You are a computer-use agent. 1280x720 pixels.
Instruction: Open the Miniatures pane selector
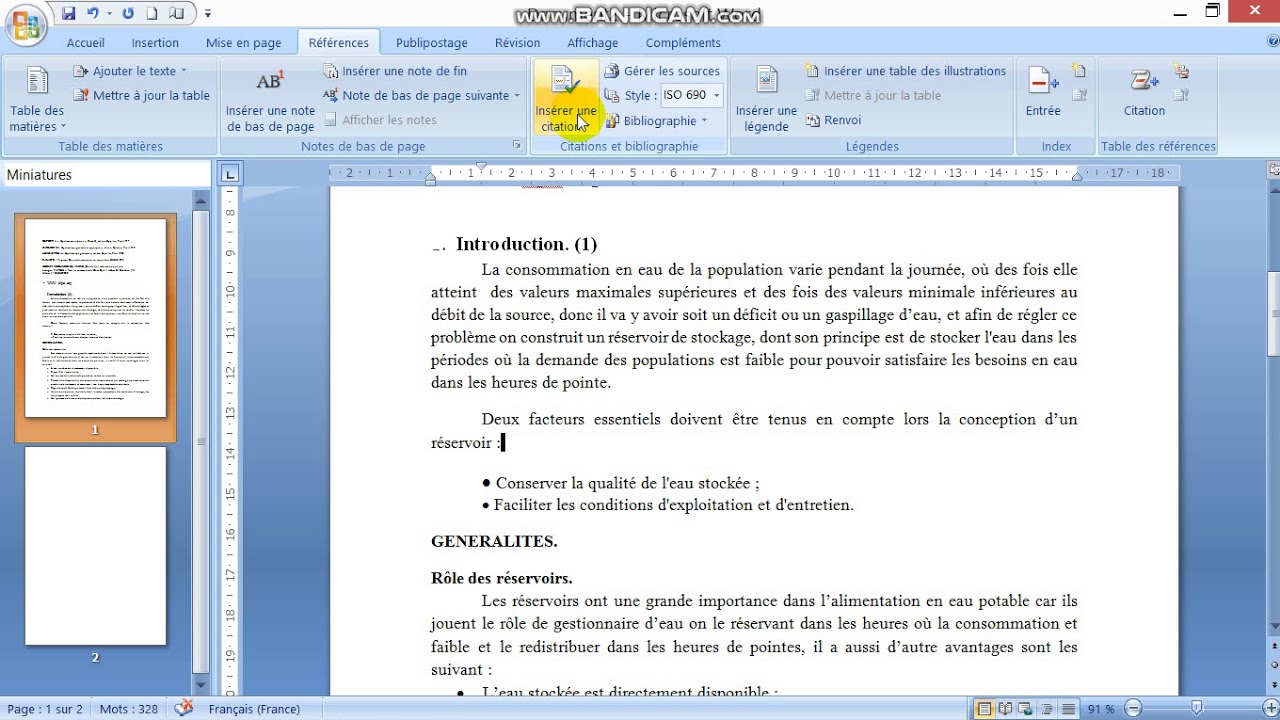point(106,175)
